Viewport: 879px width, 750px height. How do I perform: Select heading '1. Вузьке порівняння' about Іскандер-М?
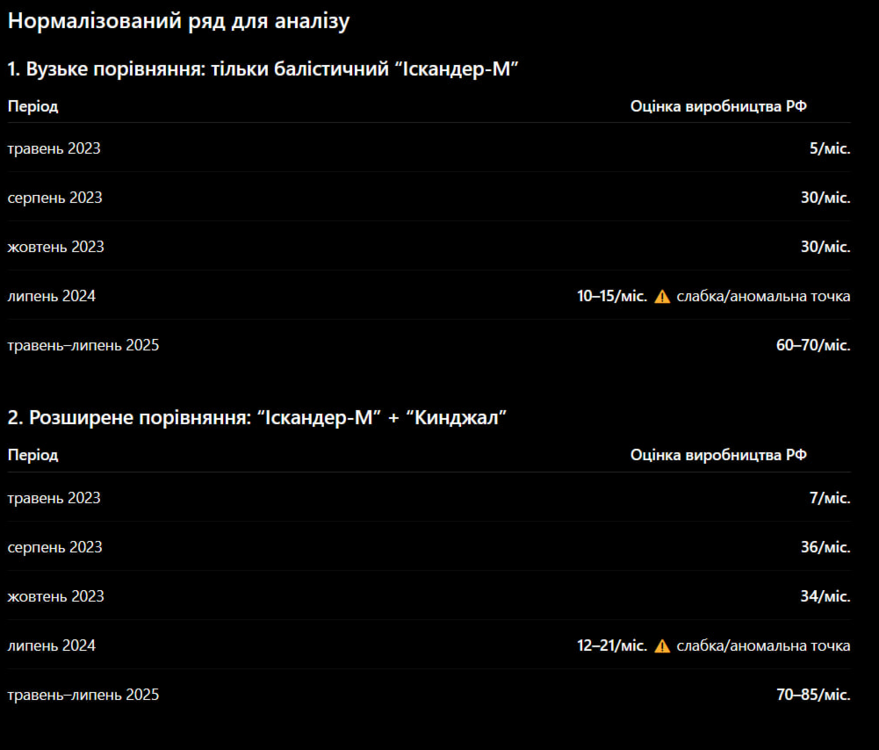point(263,69)
